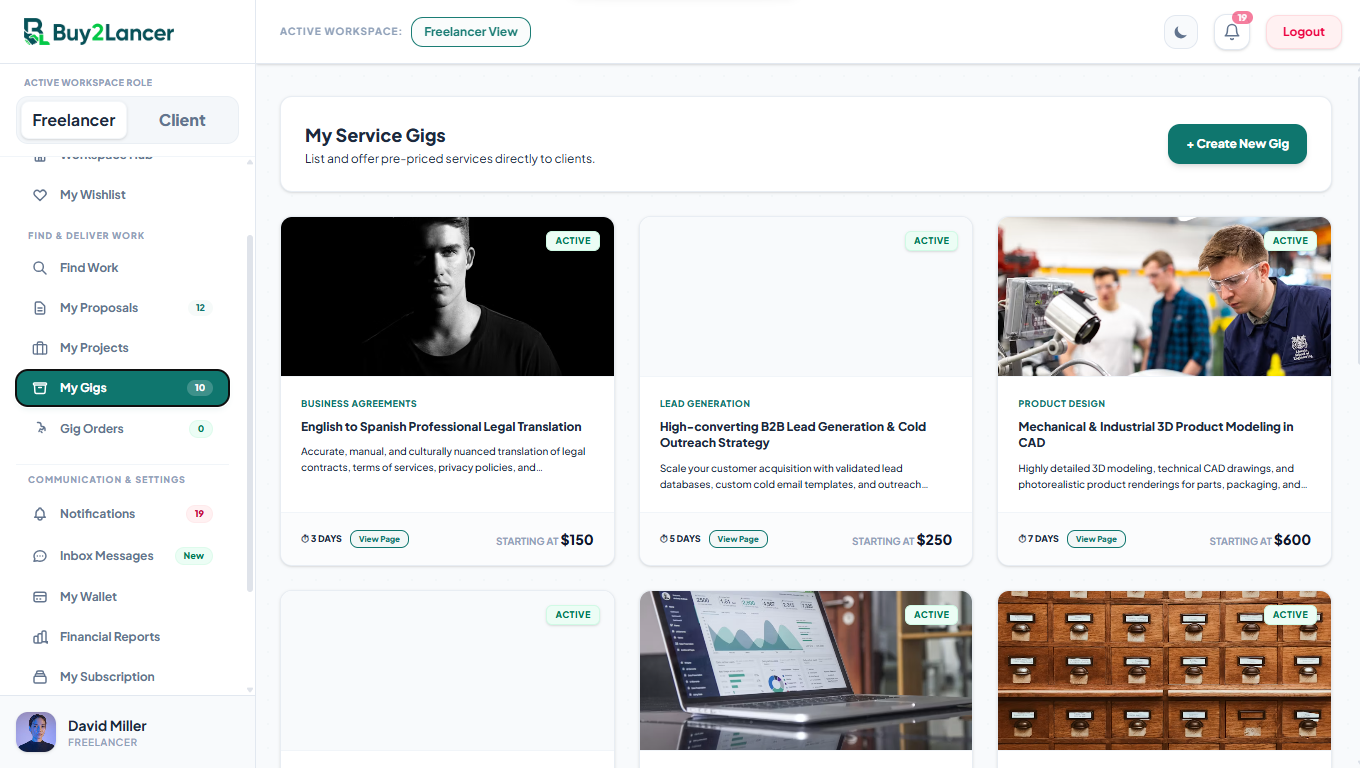Click the LEAD GENERATION category label
Image resolution: width=1360 pixels, height=768 pixels.
[705, 404]
